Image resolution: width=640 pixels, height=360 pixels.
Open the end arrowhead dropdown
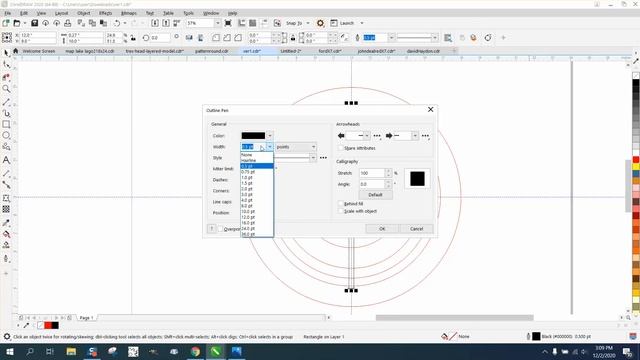coord(415,136)
